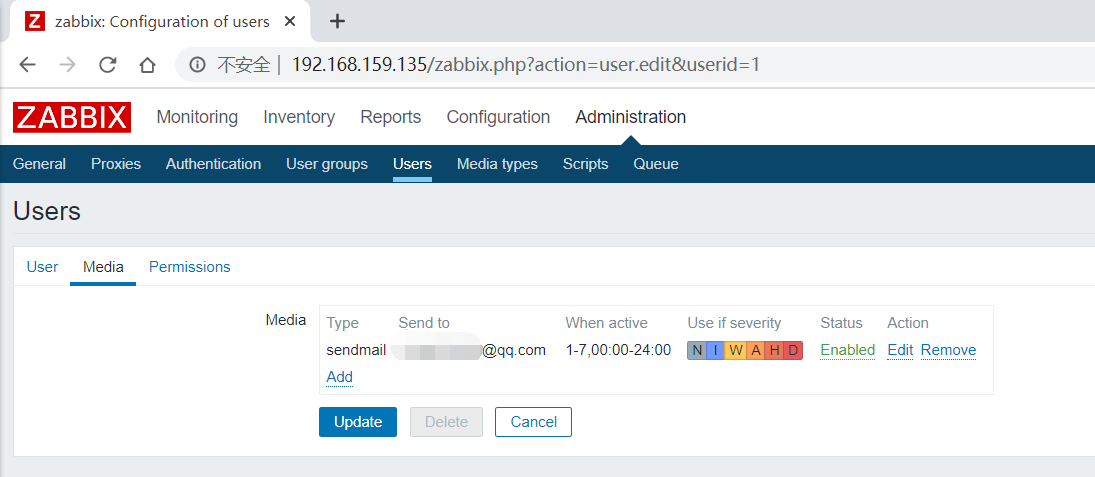Click the 1-7,00:00-24:00 active period
This screenshot has width=1095, height=477.
point(618,350)
